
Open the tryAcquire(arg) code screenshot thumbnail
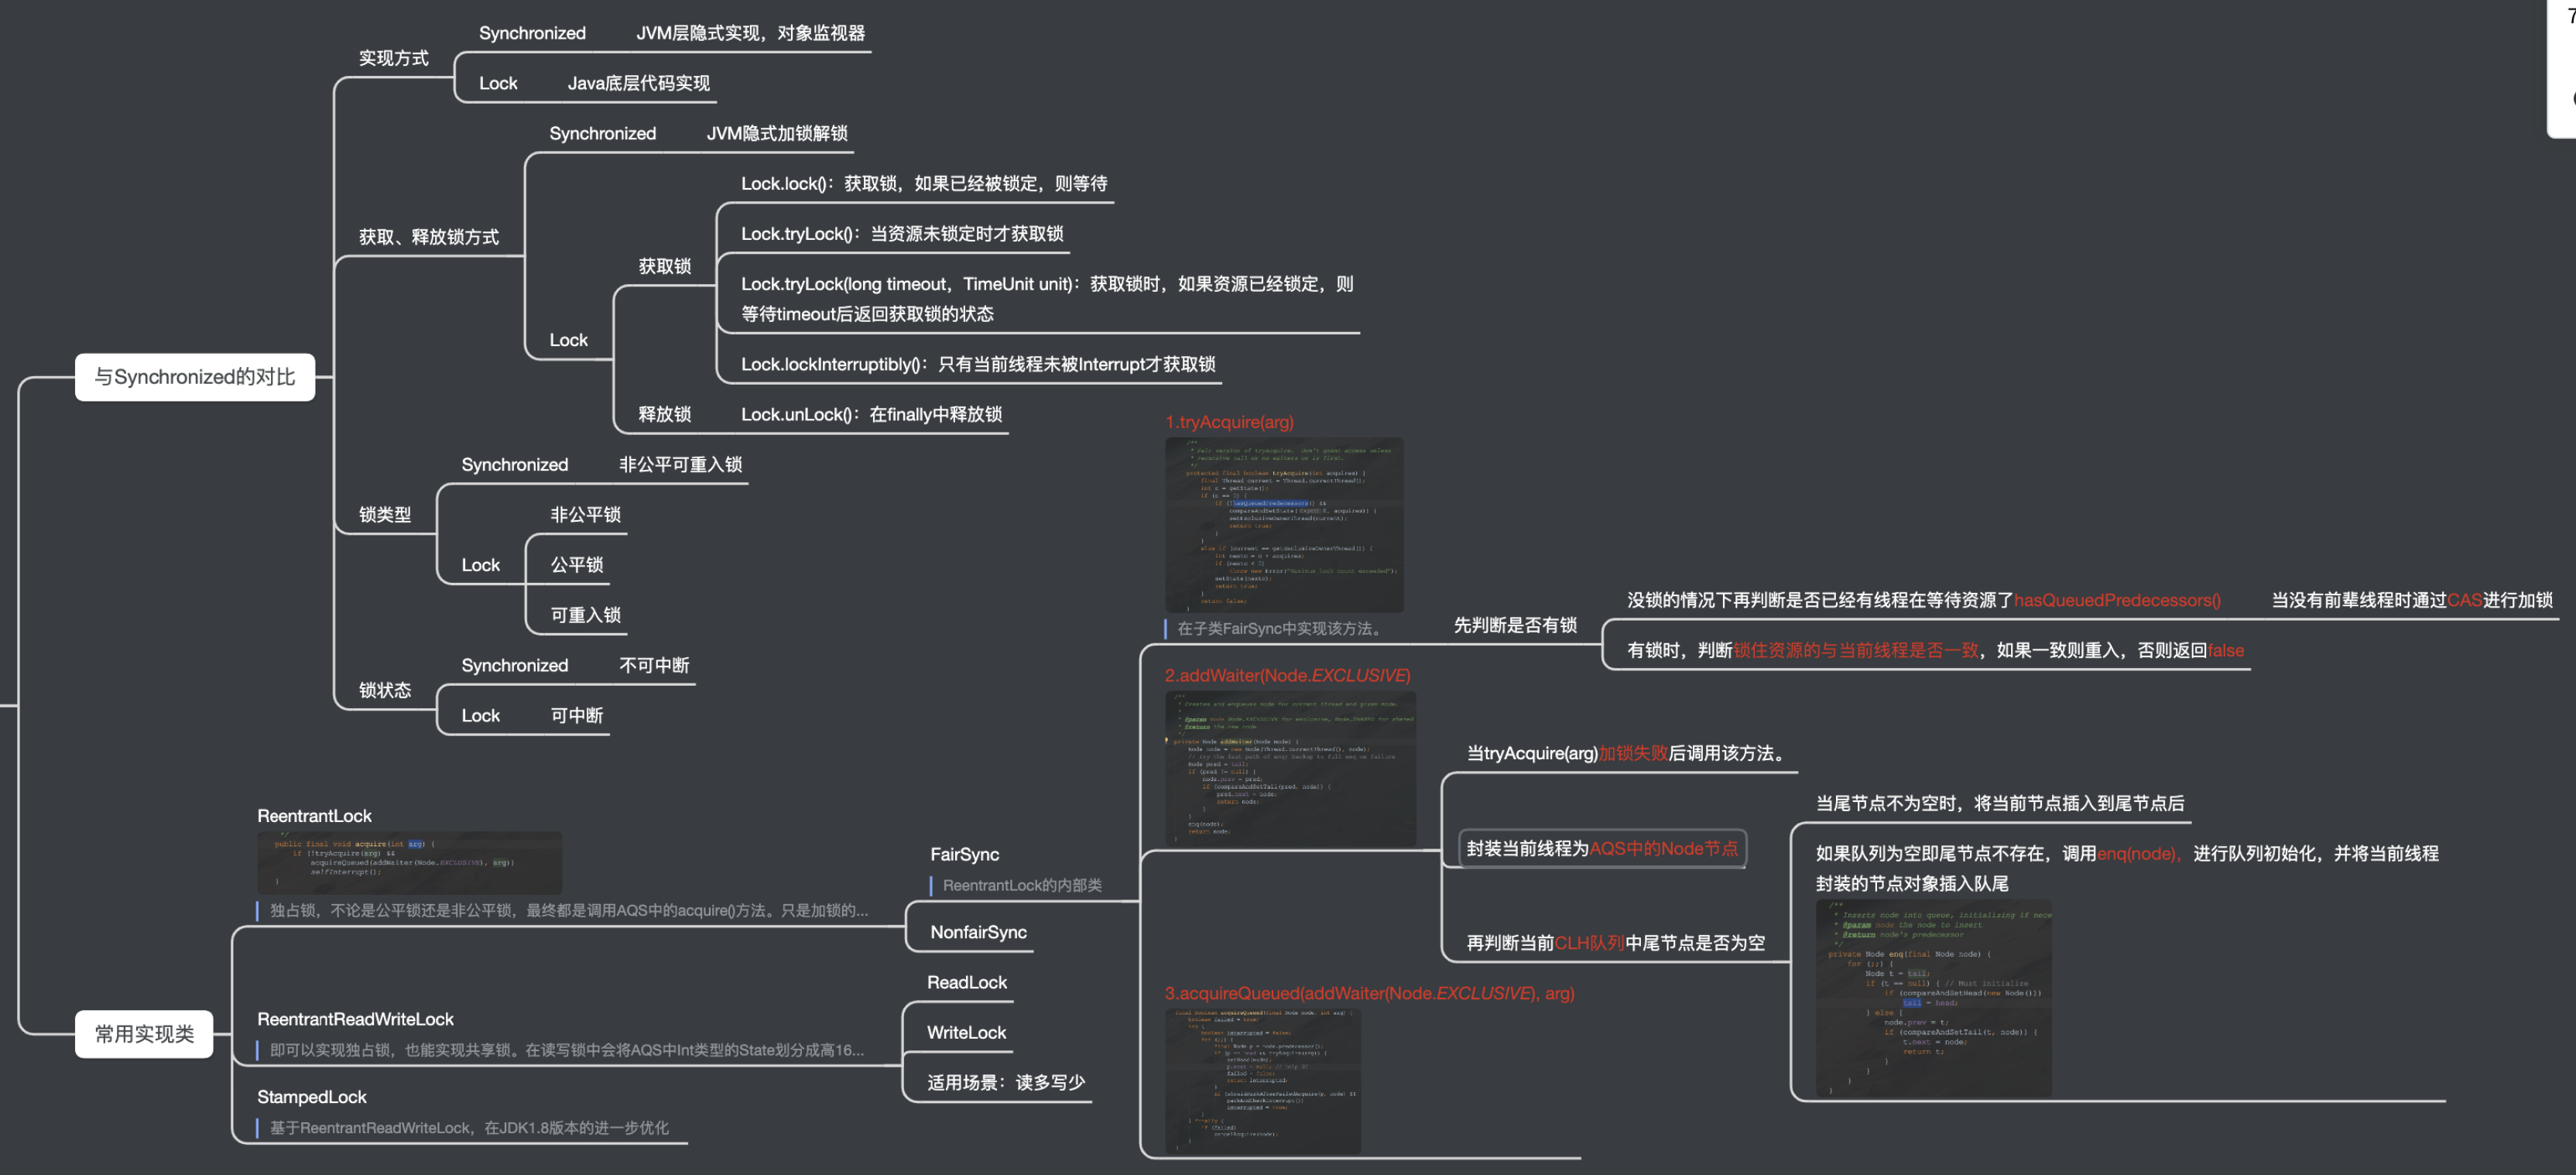(1284, 525)
